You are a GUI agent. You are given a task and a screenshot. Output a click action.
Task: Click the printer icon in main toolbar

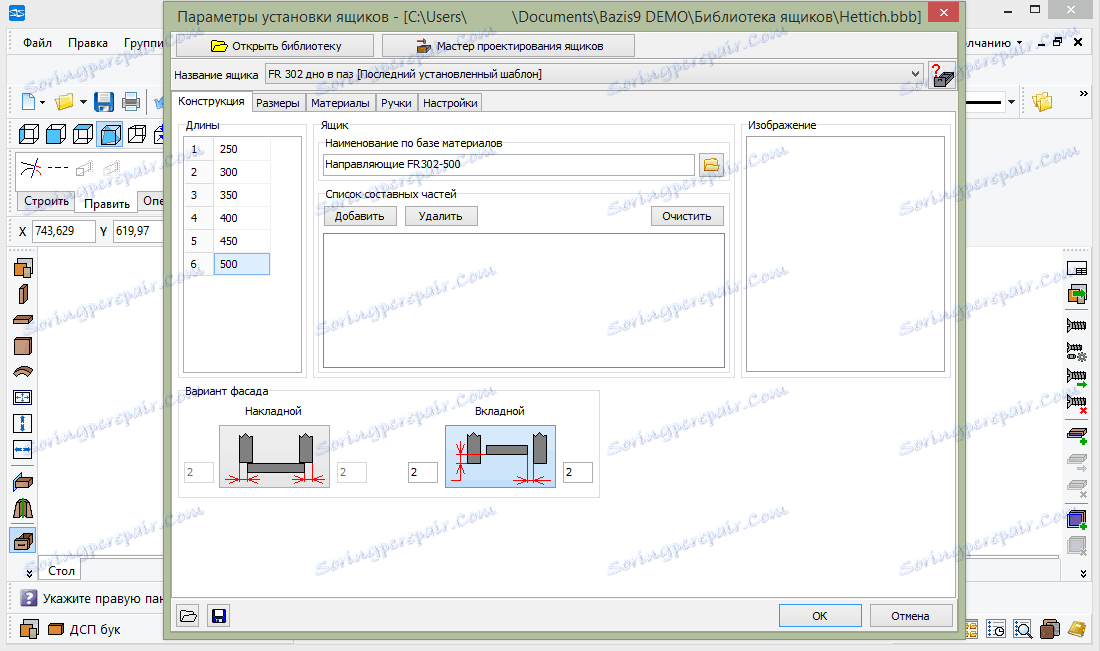(131, 102)
